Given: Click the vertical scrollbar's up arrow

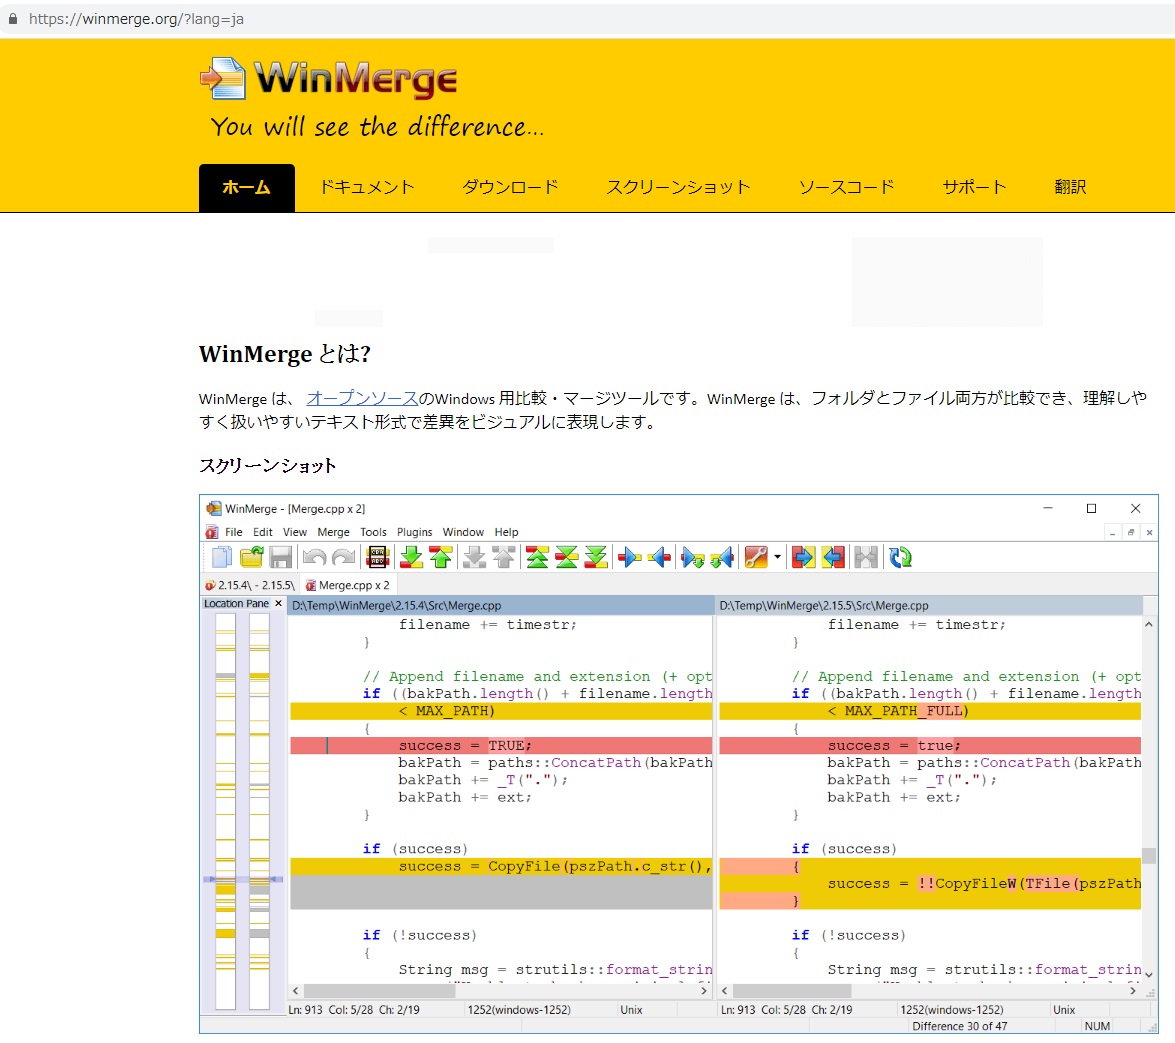Looking at the screenshot, I should click(1149, 624).
